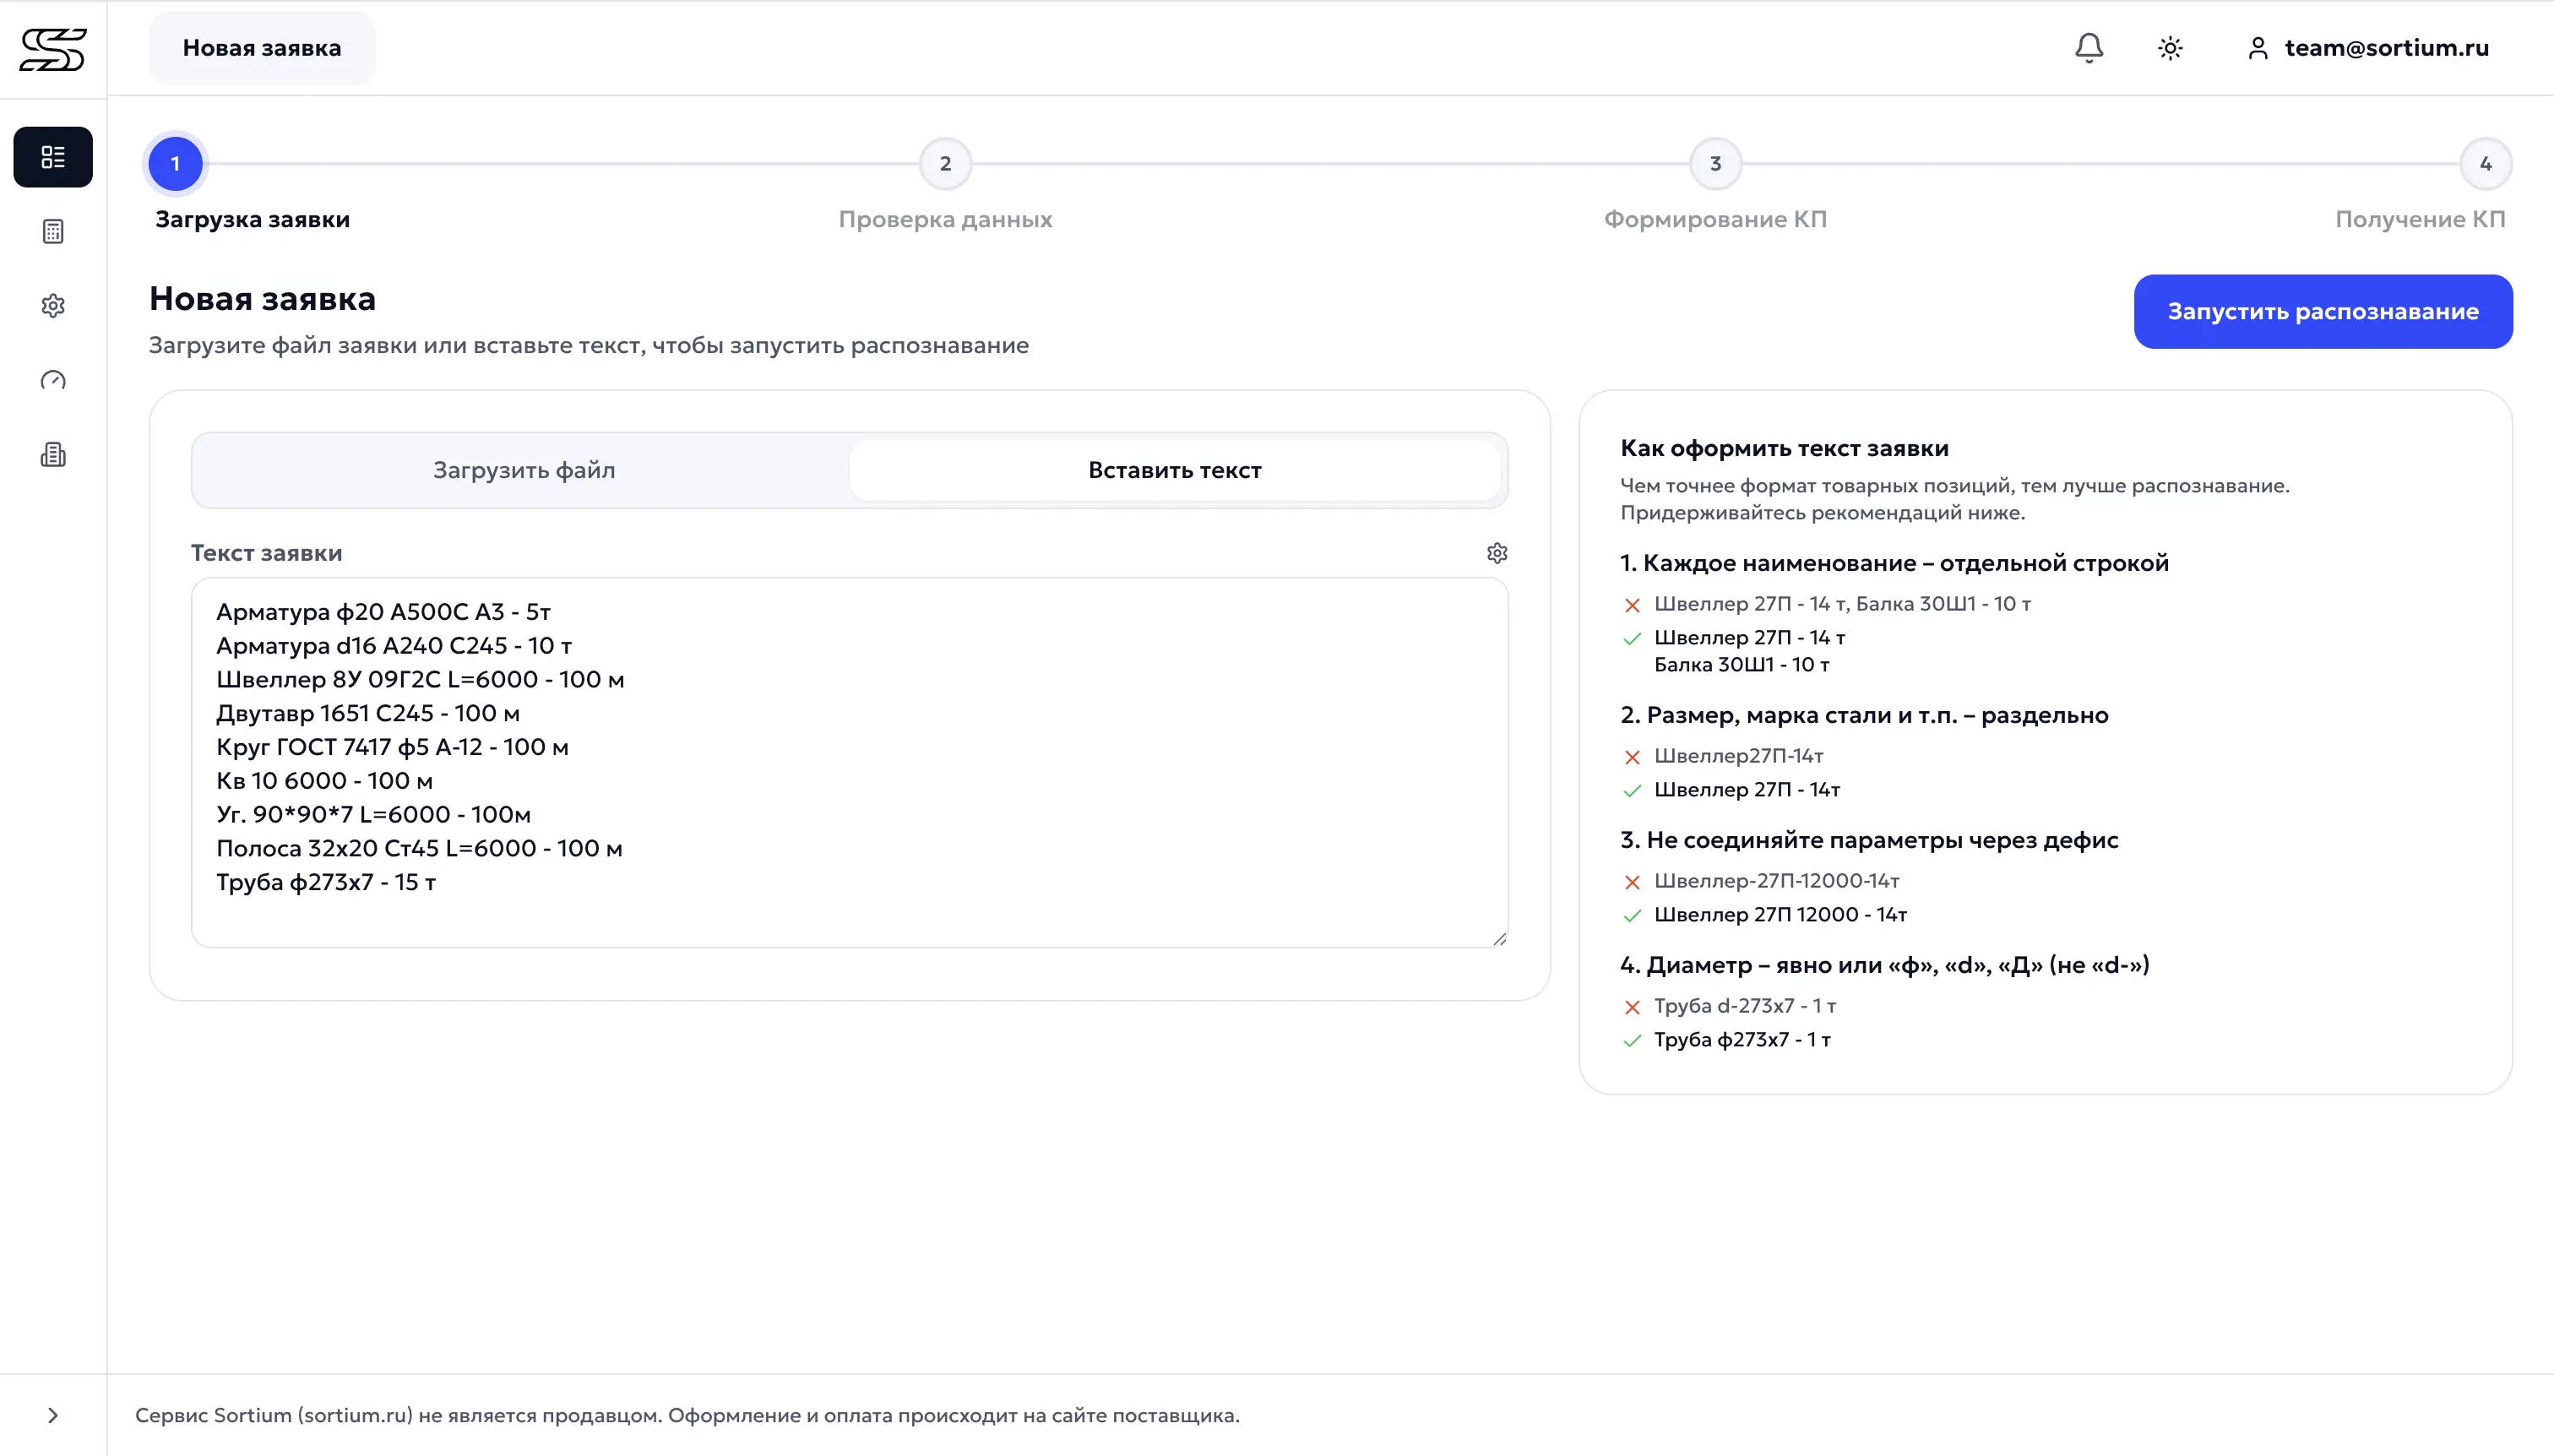
Task: Open user profile icon
Action: [2258, 48]
